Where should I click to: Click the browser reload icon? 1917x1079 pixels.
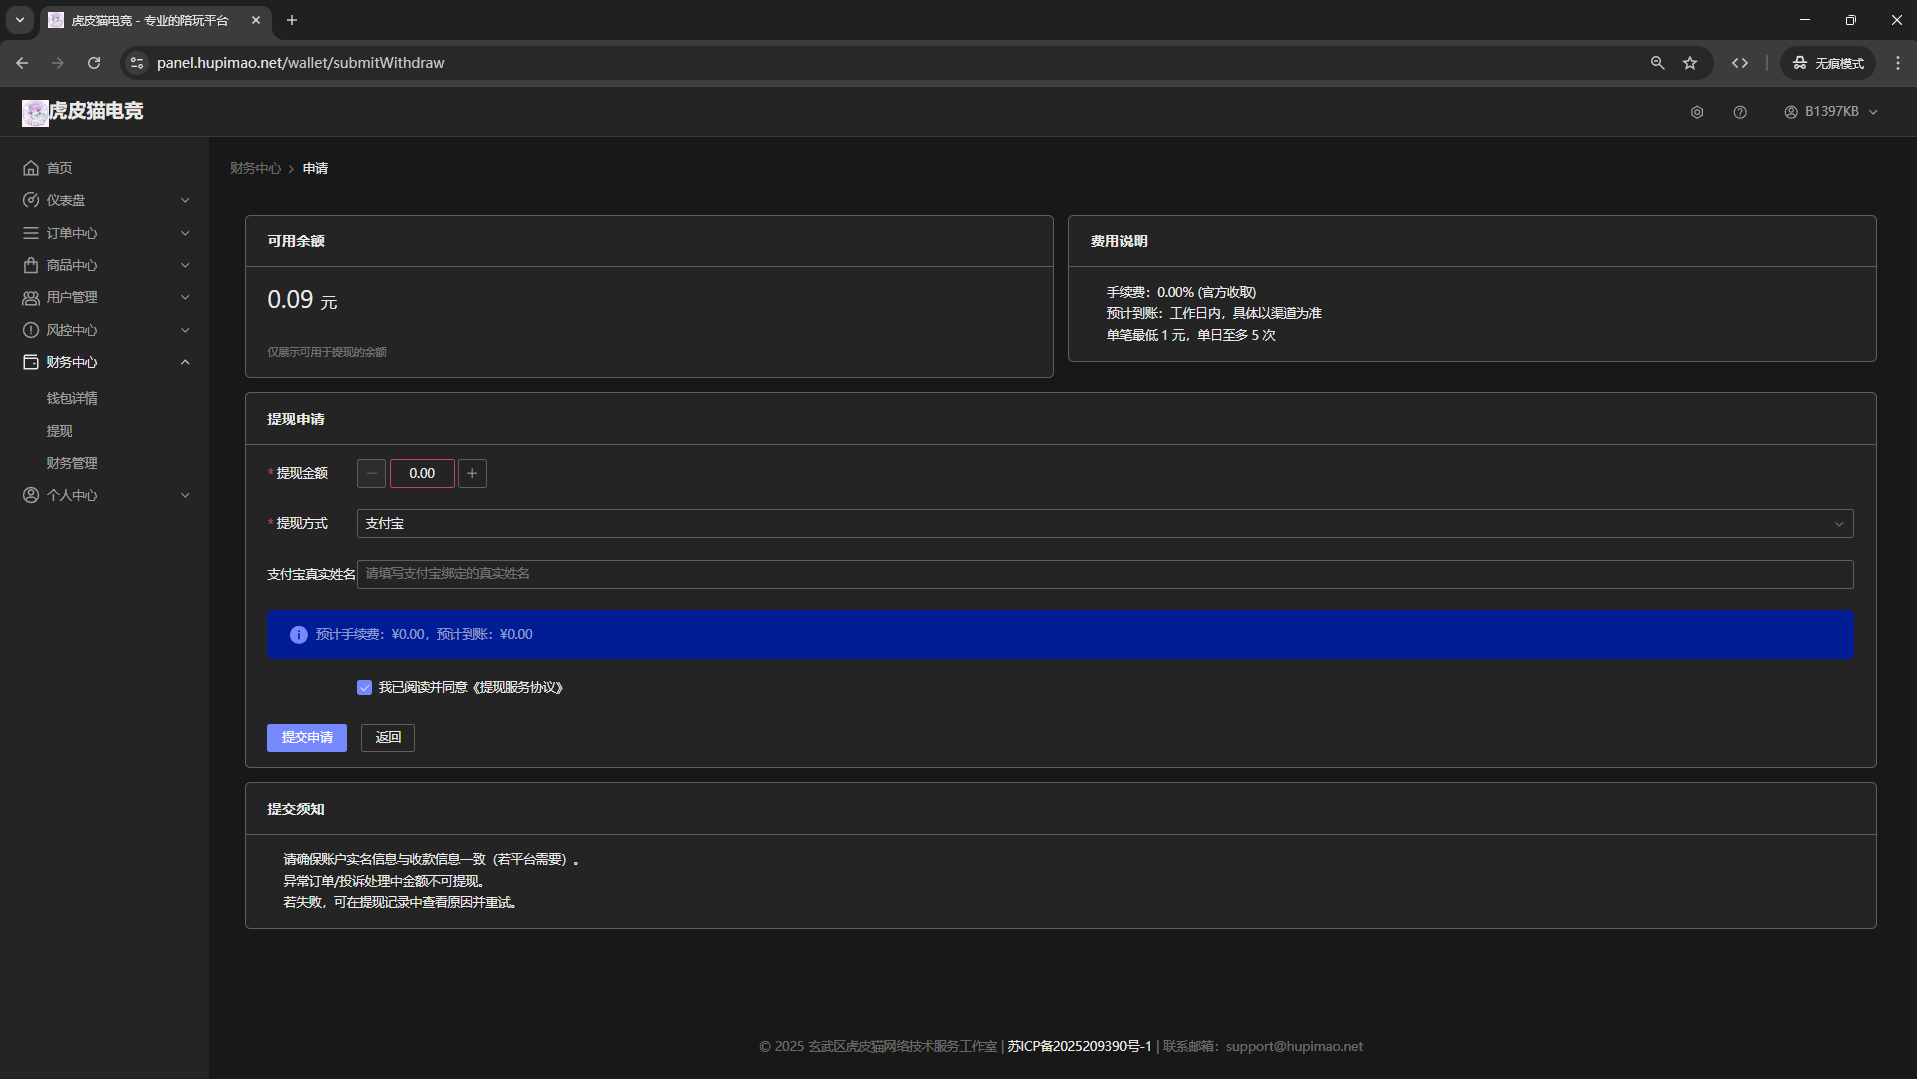(94, 63)
